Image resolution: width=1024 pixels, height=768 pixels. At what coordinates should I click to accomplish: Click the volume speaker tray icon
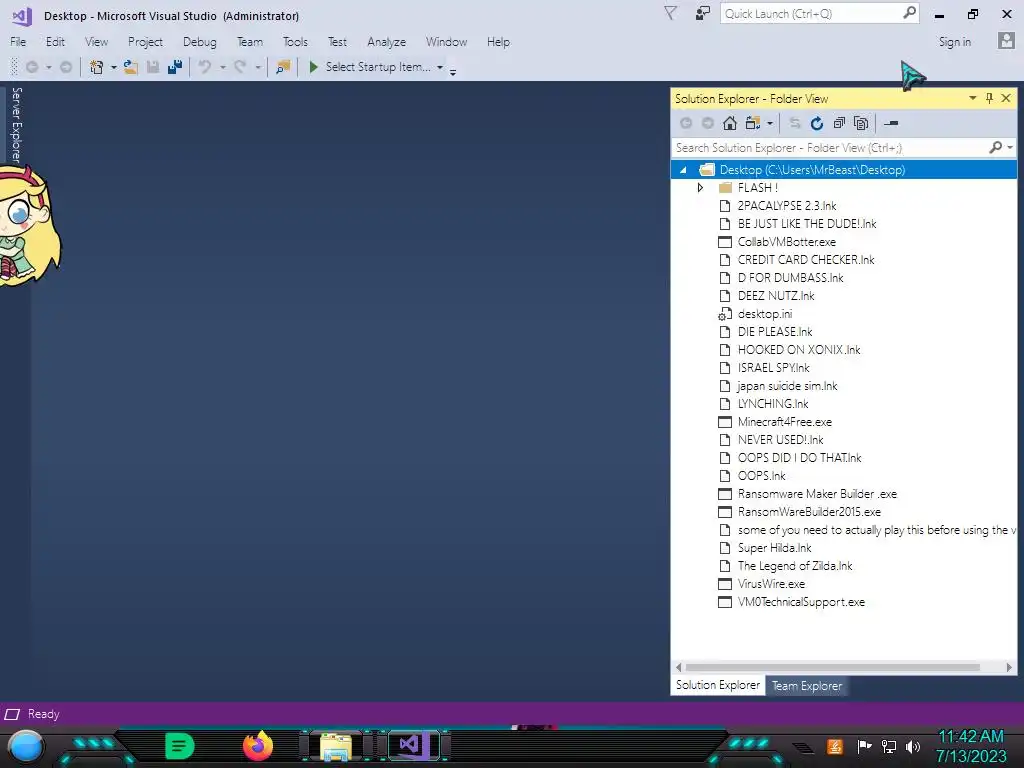(913, 746)
